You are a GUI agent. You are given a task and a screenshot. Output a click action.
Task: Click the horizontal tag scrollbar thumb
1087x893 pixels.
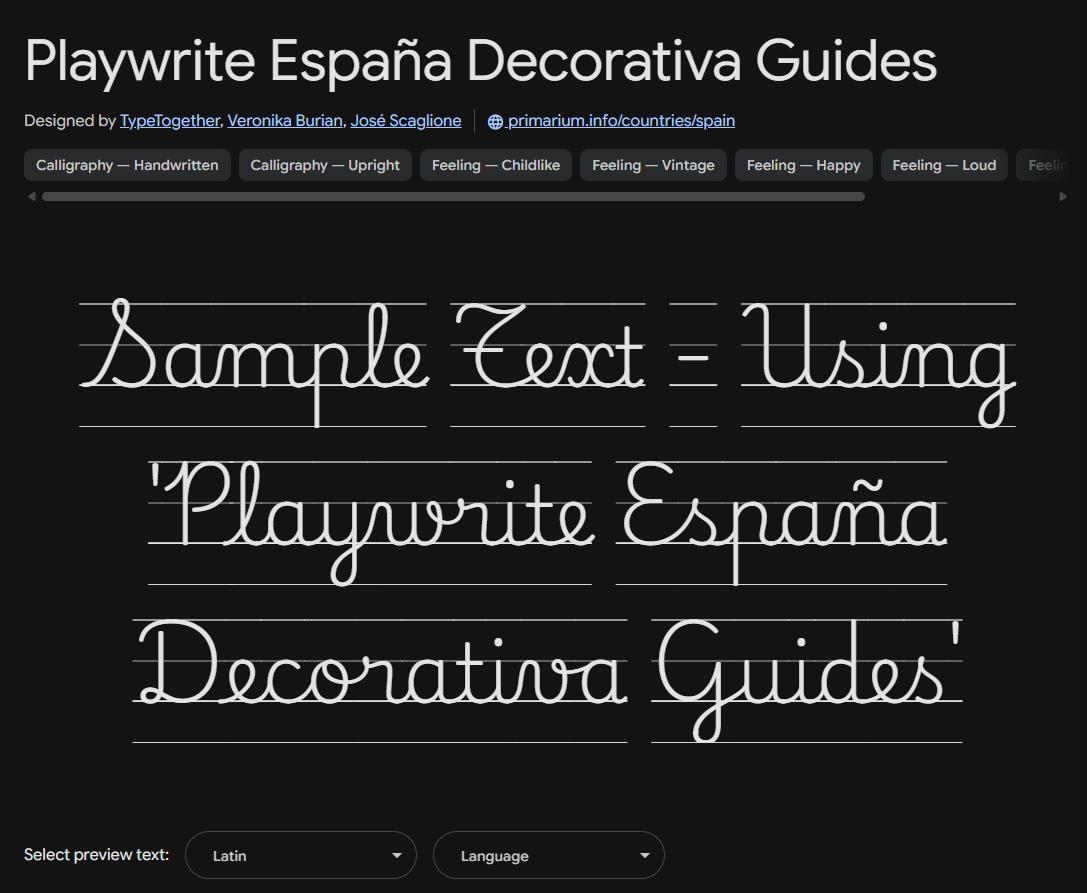[x=453, y=197]
